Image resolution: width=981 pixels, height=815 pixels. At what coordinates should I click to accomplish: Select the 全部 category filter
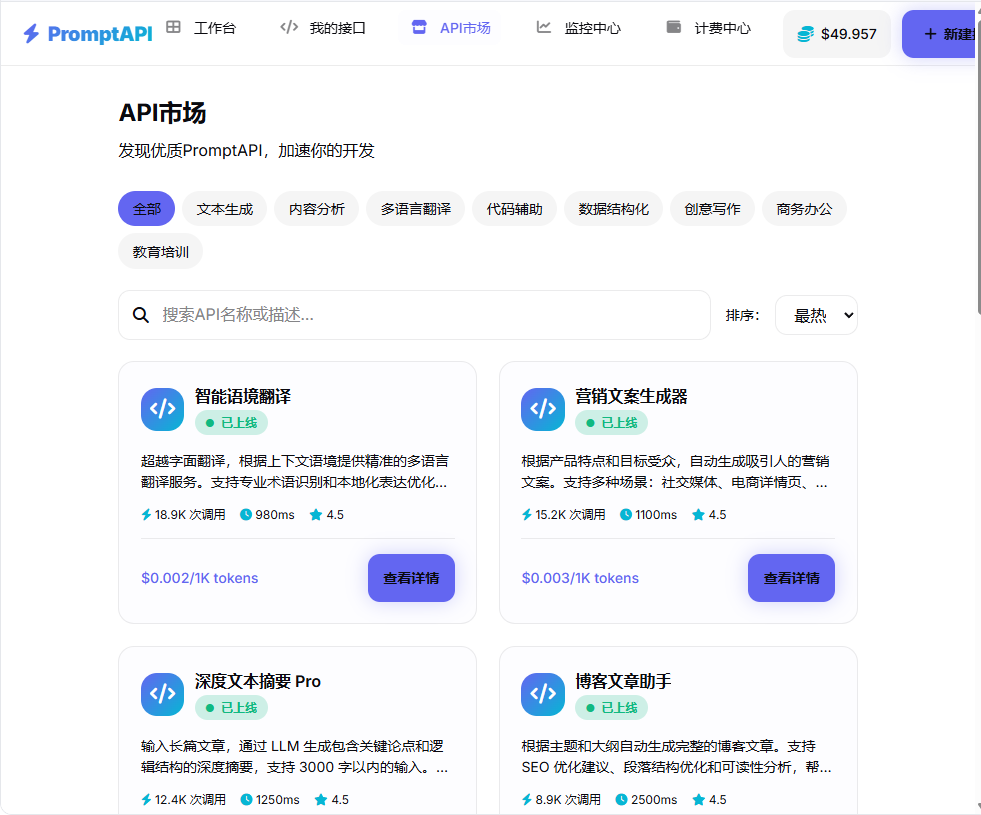click(146, 209)
